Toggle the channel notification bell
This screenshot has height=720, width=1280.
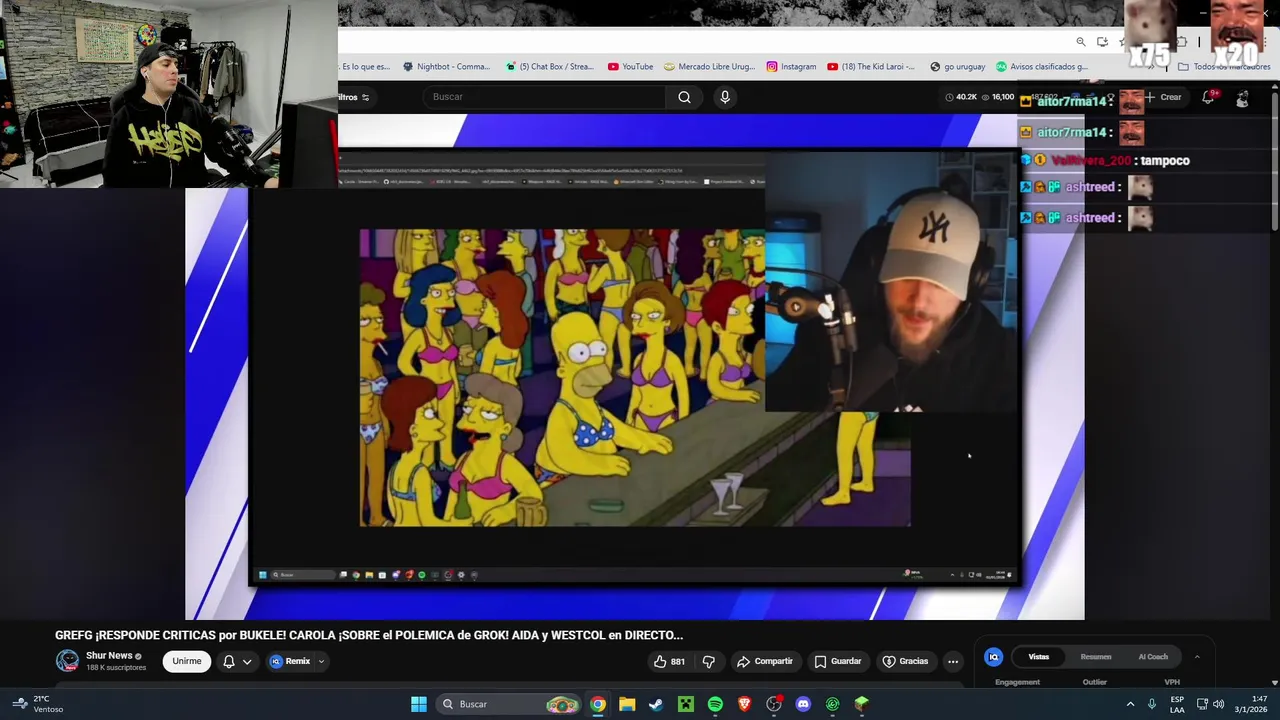[x=229, y=661]
